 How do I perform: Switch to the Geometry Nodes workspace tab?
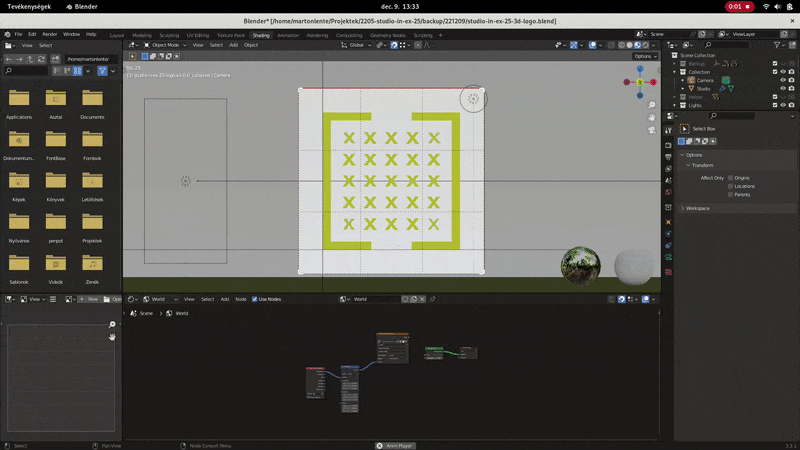[x=388, y=35]
